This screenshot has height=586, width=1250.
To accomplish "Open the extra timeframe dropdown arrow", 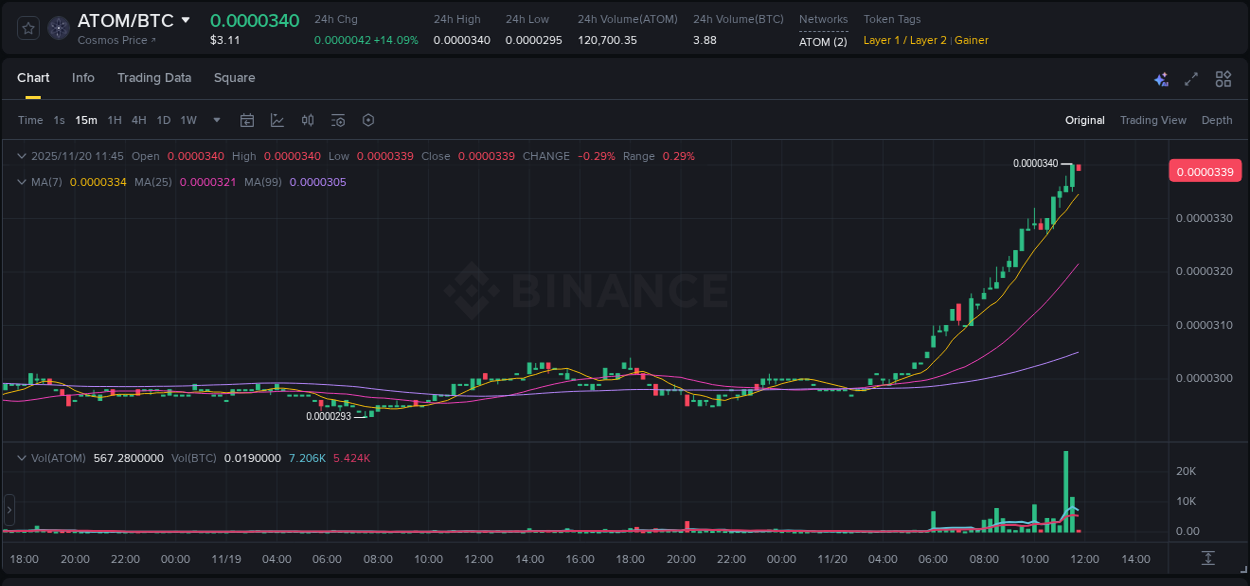I will point(215,120).
